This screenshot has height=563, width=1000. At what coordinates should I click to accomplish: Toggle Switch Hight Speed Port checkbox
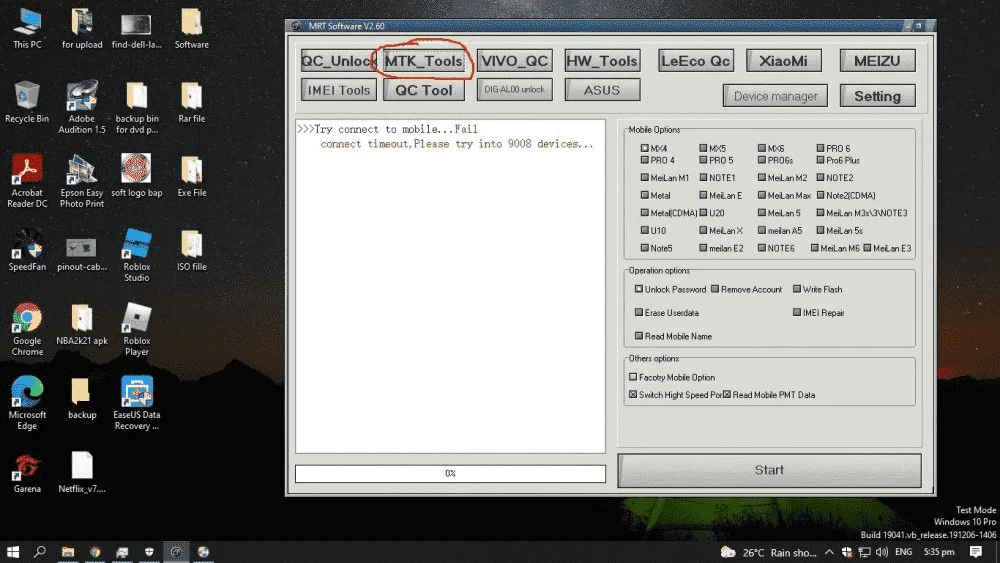[x=633, y=395]
